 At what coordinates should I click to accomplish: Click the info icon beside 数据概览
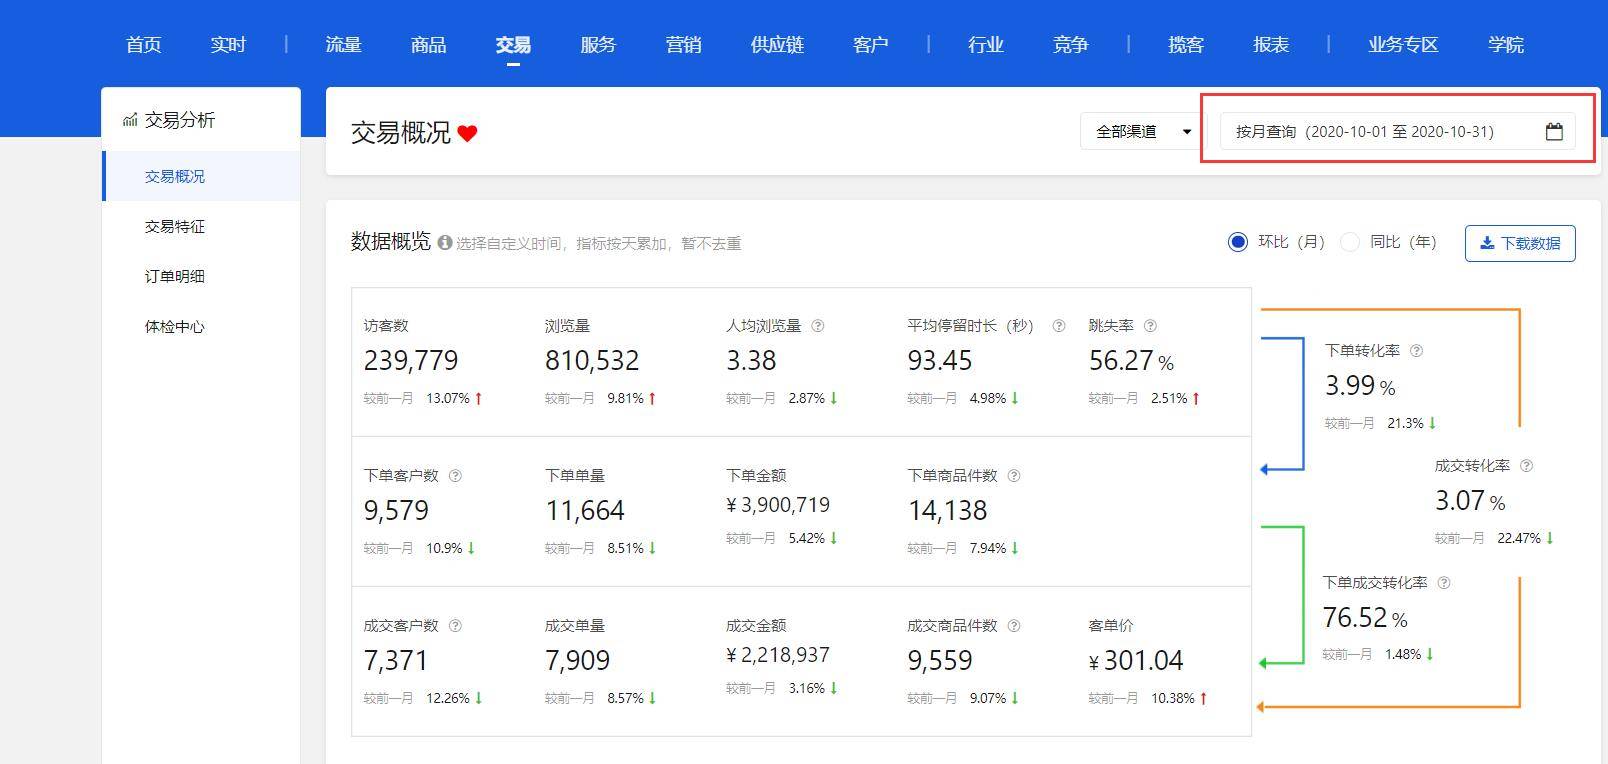click(445, 243)
